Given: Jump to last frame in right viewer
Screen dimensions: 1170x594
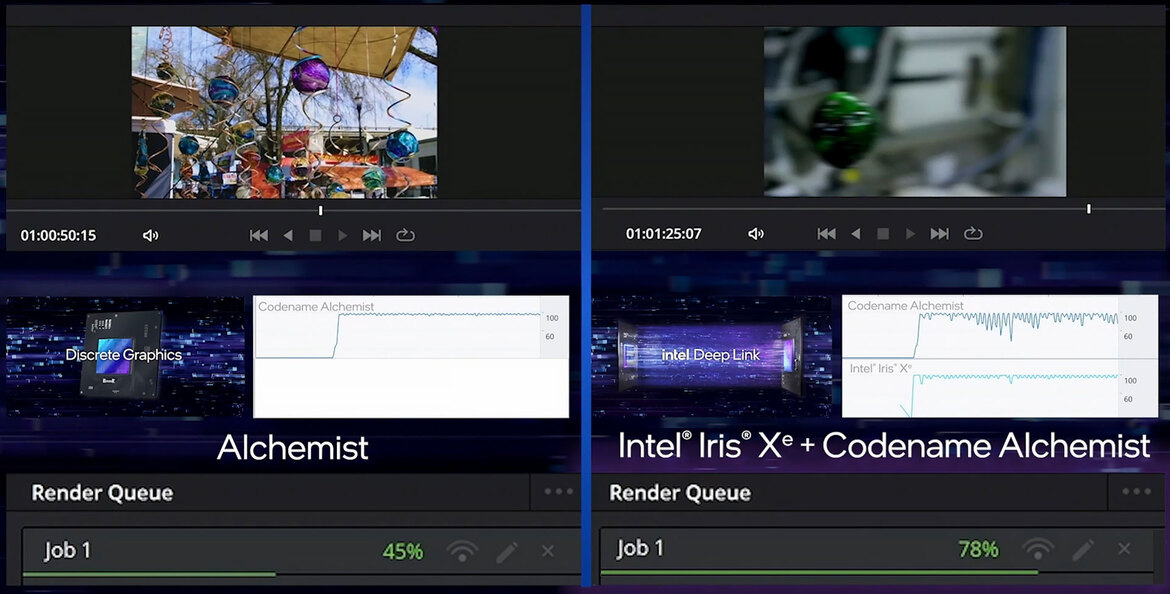Looking at the screenshot, I should point(939,234).
